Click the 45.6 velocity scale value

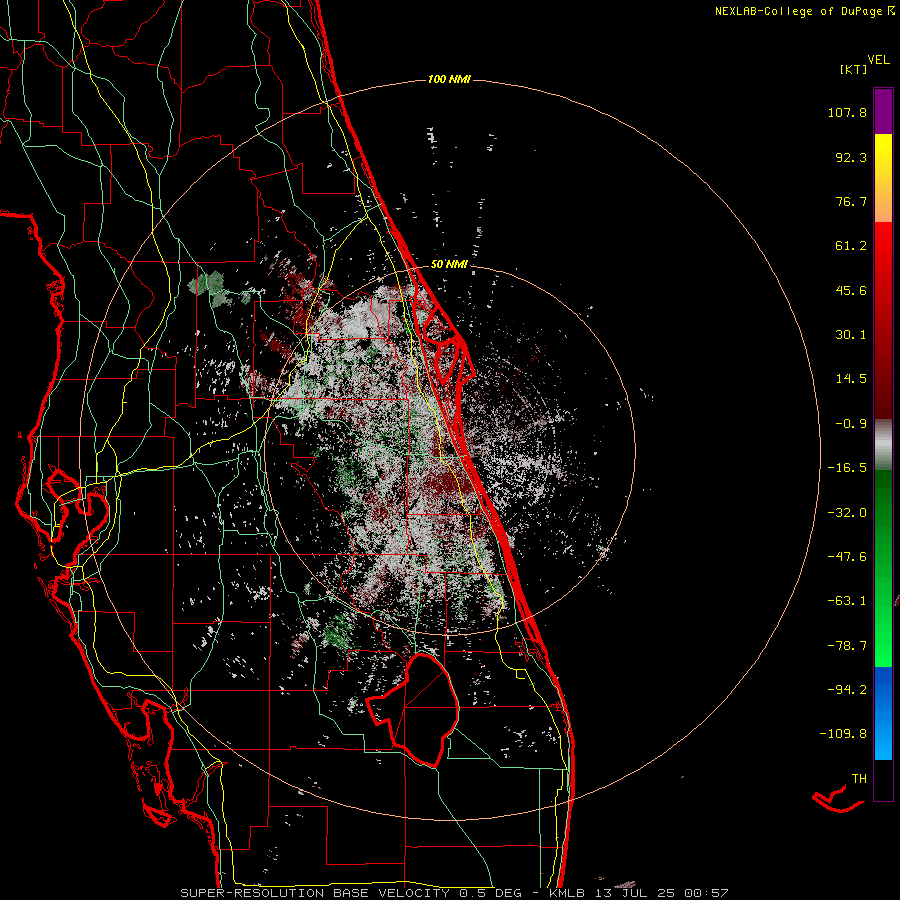[x=851, y=290]
